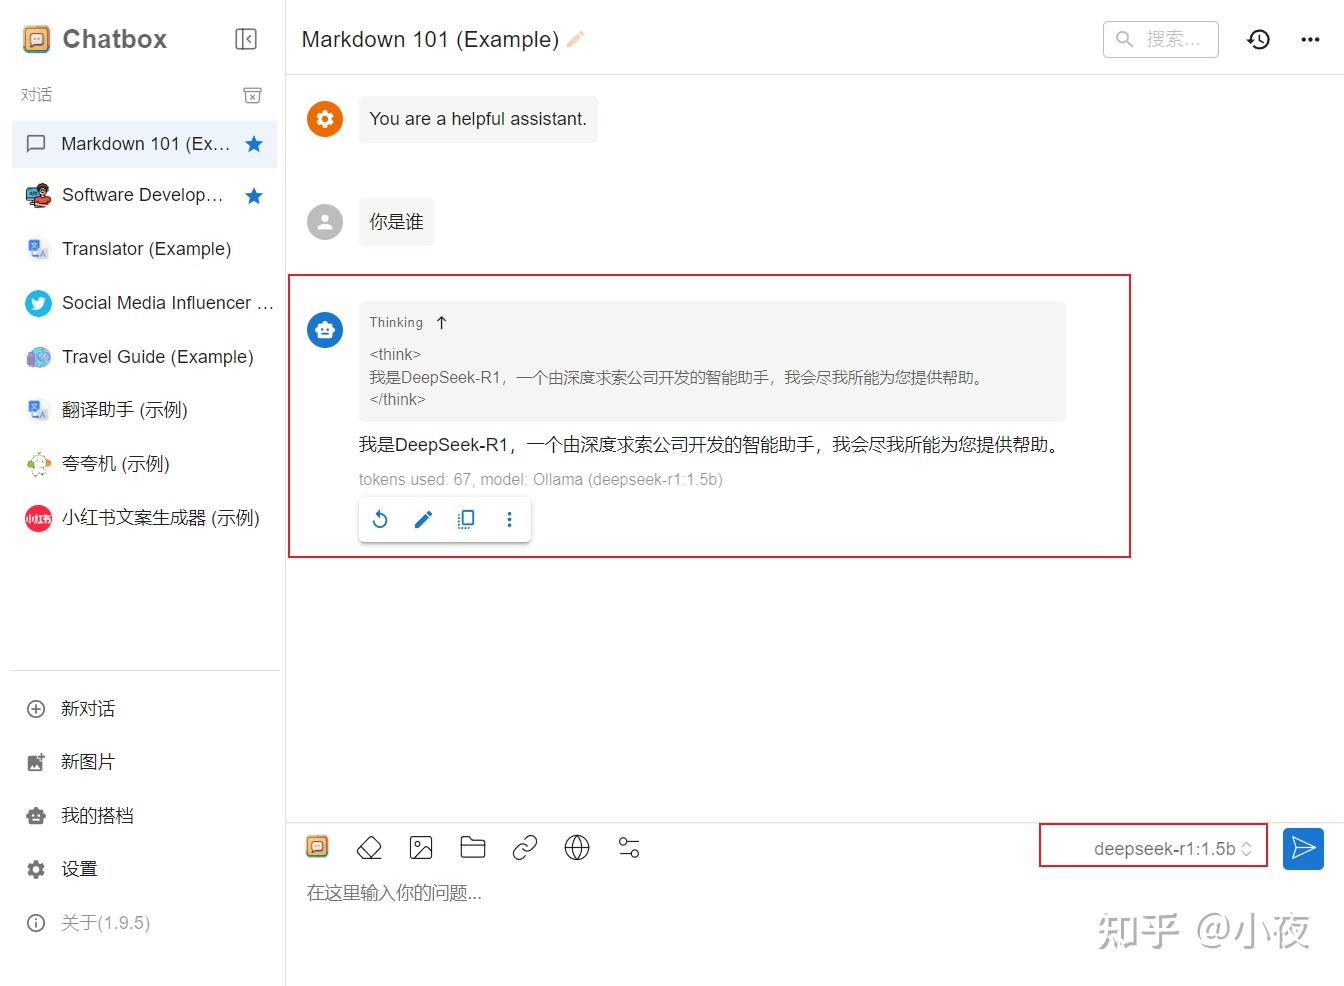Edit conversation title pencil icon
The height and width of the screenshot is (986, 1344).
pyautogui.click(x=575, y=39)
